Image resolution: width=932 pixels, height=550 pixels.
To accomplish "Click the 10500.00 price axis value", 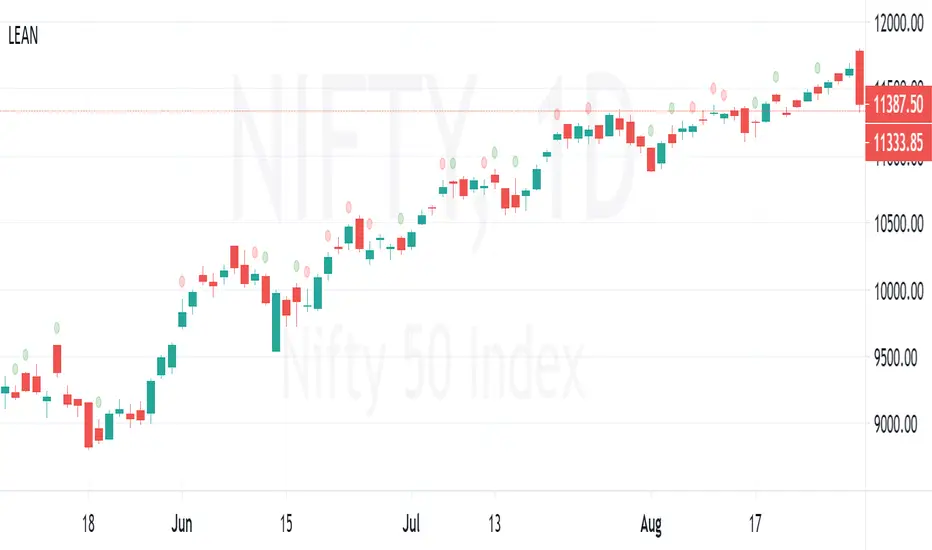I will click(x=898, y=223).
